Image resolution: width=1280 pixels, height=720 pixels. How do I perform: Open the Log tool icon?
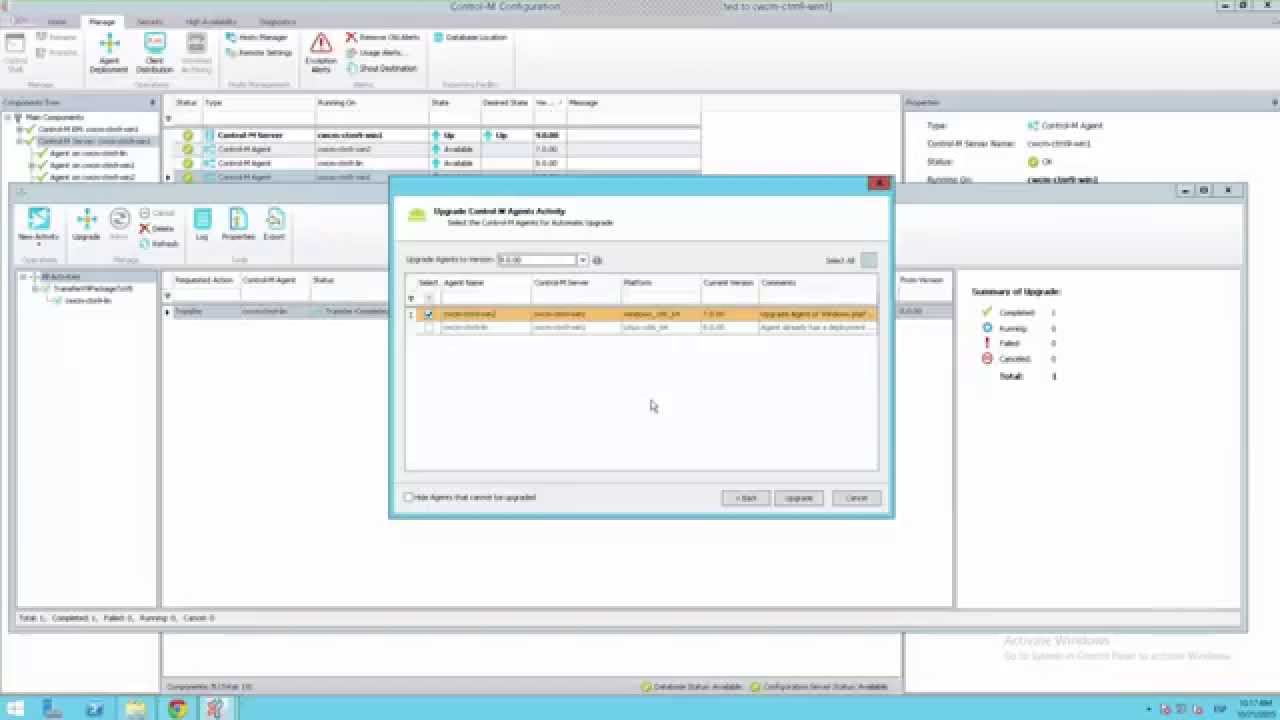point(202,226)
